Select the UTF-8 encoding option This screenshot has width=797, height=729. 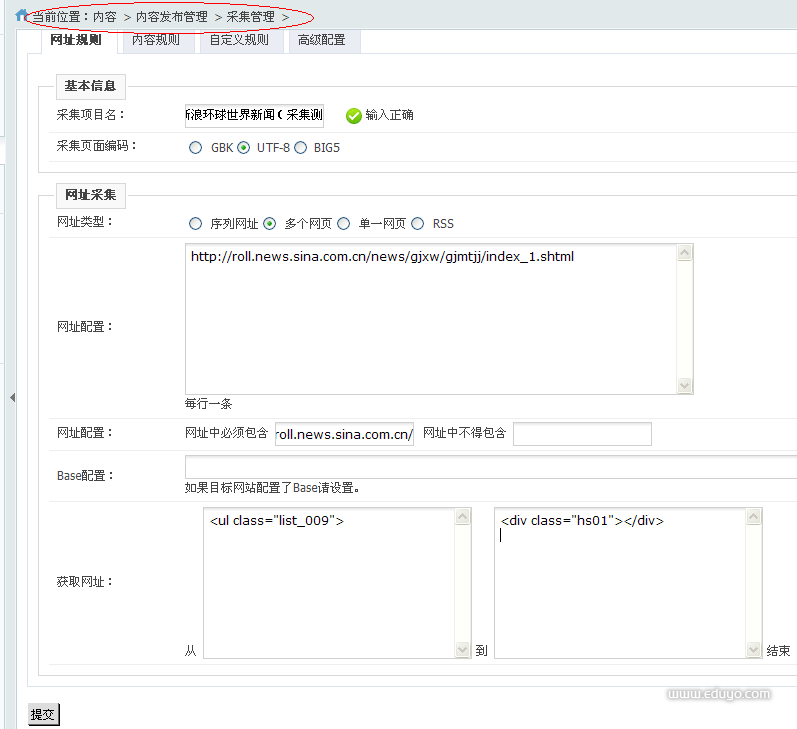pos(244,147)
